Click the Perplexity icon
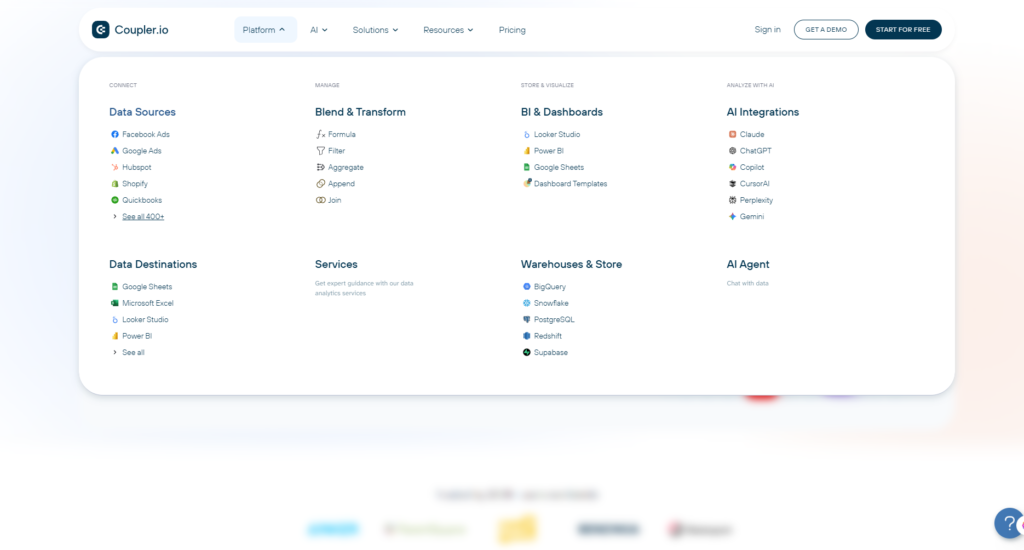The width and height of the screenshot is (1024, 550). 733,200
